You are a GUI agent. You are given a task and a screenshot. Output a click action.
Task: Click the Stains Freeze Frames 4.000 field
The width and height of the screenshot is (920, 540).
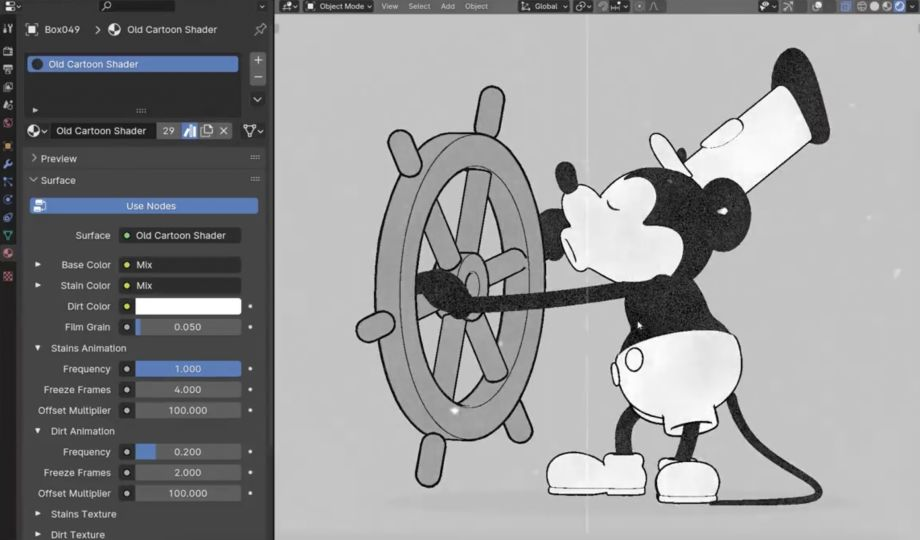[x=188, y=390]
